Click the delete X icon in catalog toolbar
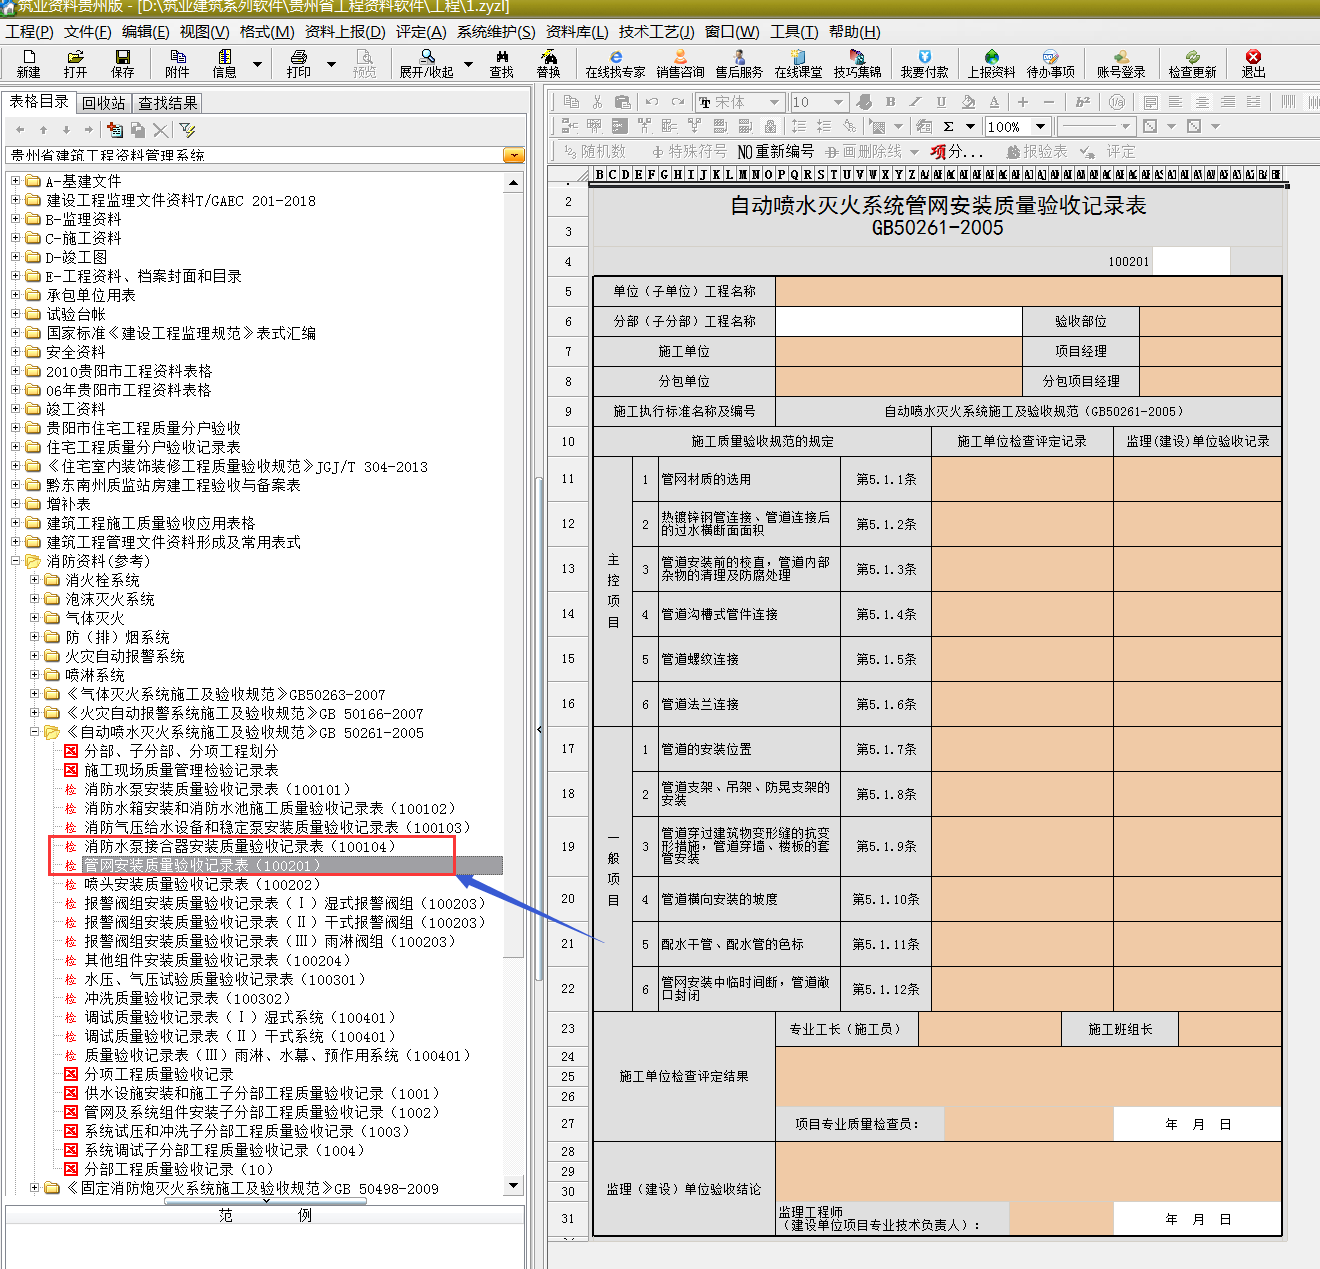The width and height of the screenshot is (1320, 1269). (161, 130)
